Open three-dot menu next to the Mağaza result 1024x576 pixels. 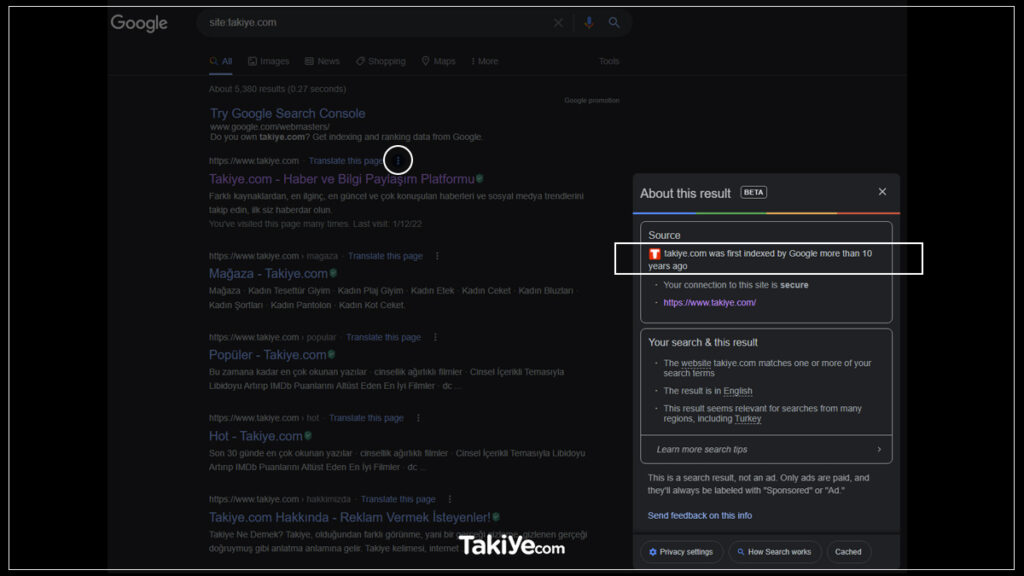click(437, 256)
